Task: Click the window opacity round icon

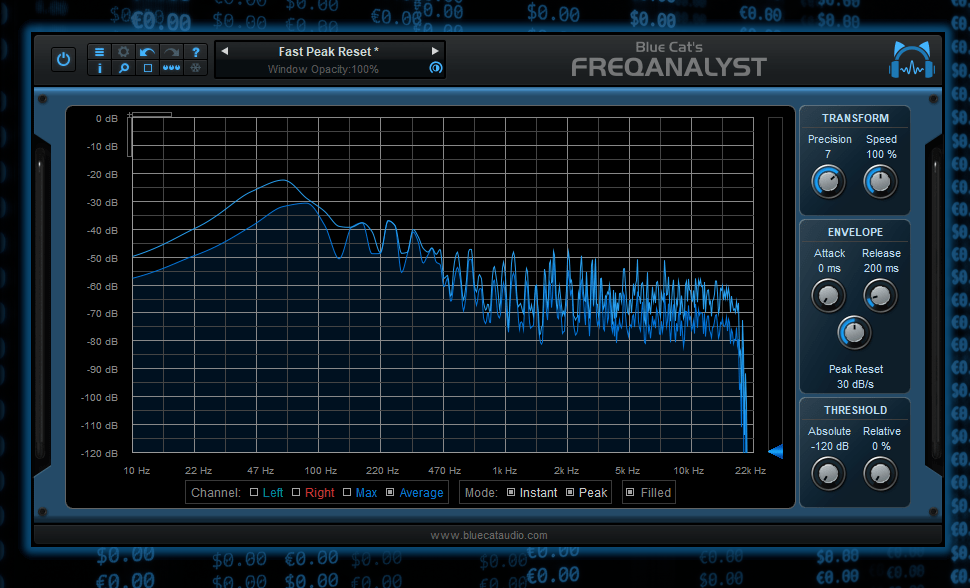Action: point(436,68)
